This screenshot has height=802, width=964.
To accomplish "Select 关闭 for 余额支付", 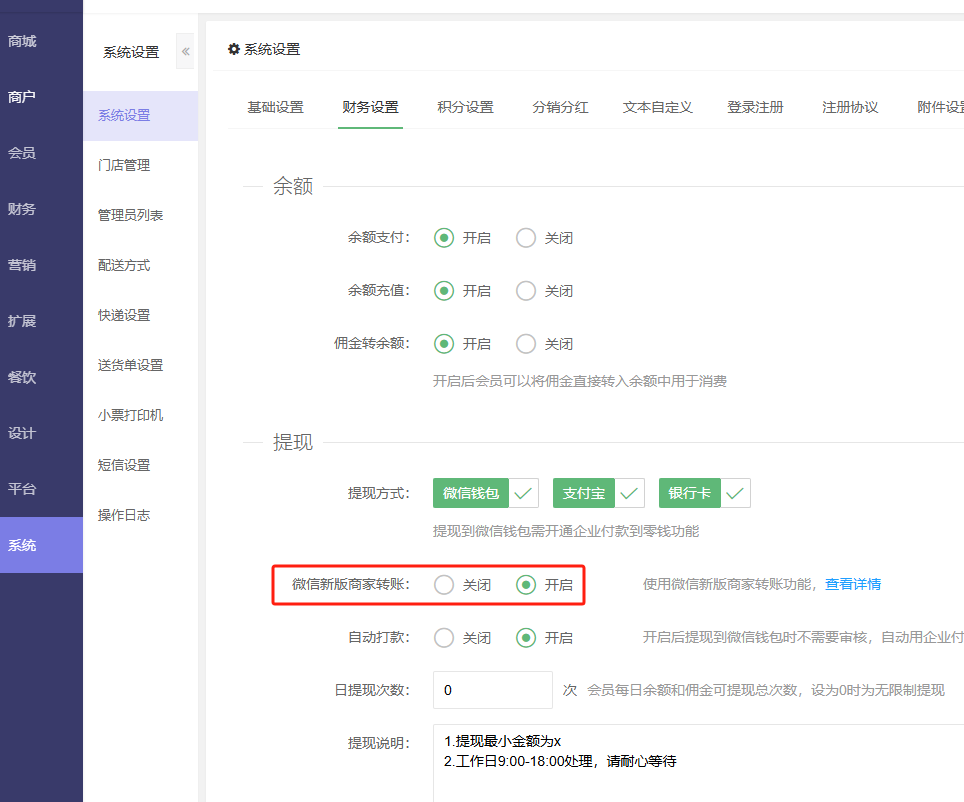I will pos(526,238).
